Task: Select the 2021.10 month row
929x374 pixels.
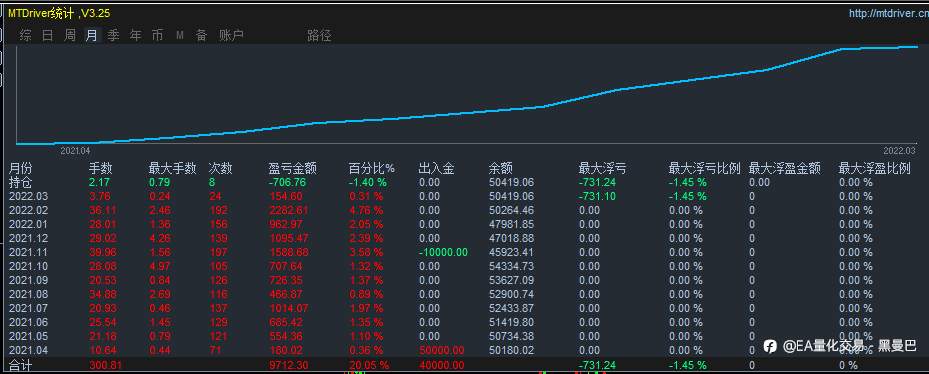Action: pyautogui.click(x=464, y=266)
